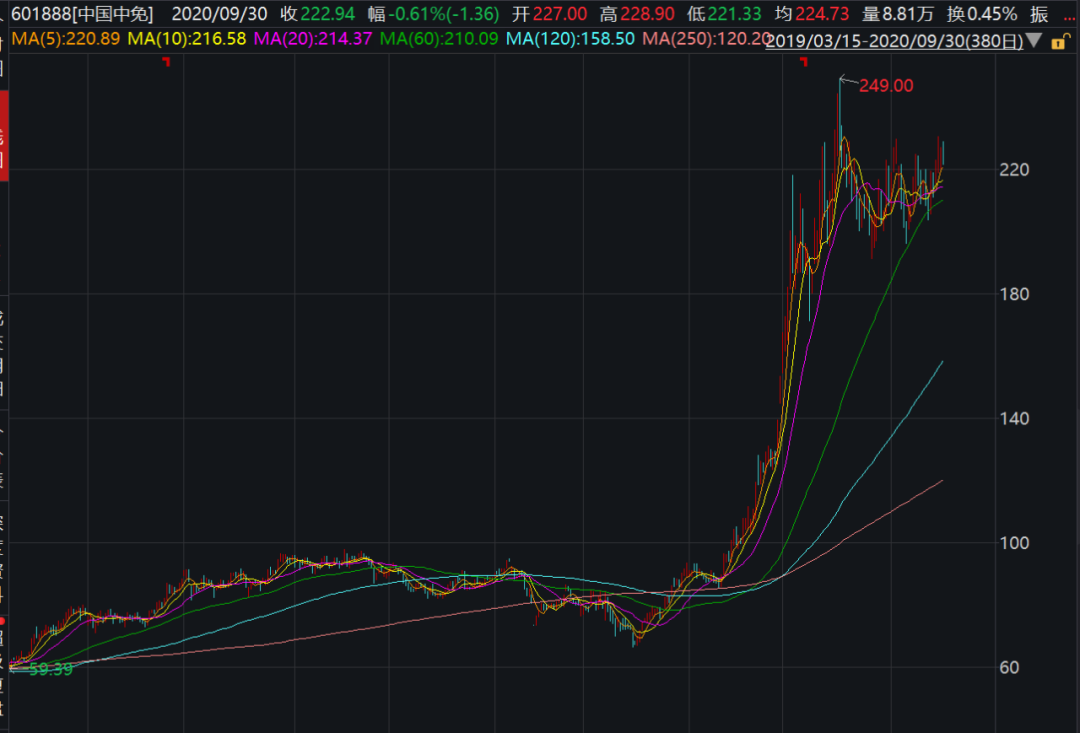Toggle the MA(5) moving average label
1080x733 pixels.
pos(65,39)
